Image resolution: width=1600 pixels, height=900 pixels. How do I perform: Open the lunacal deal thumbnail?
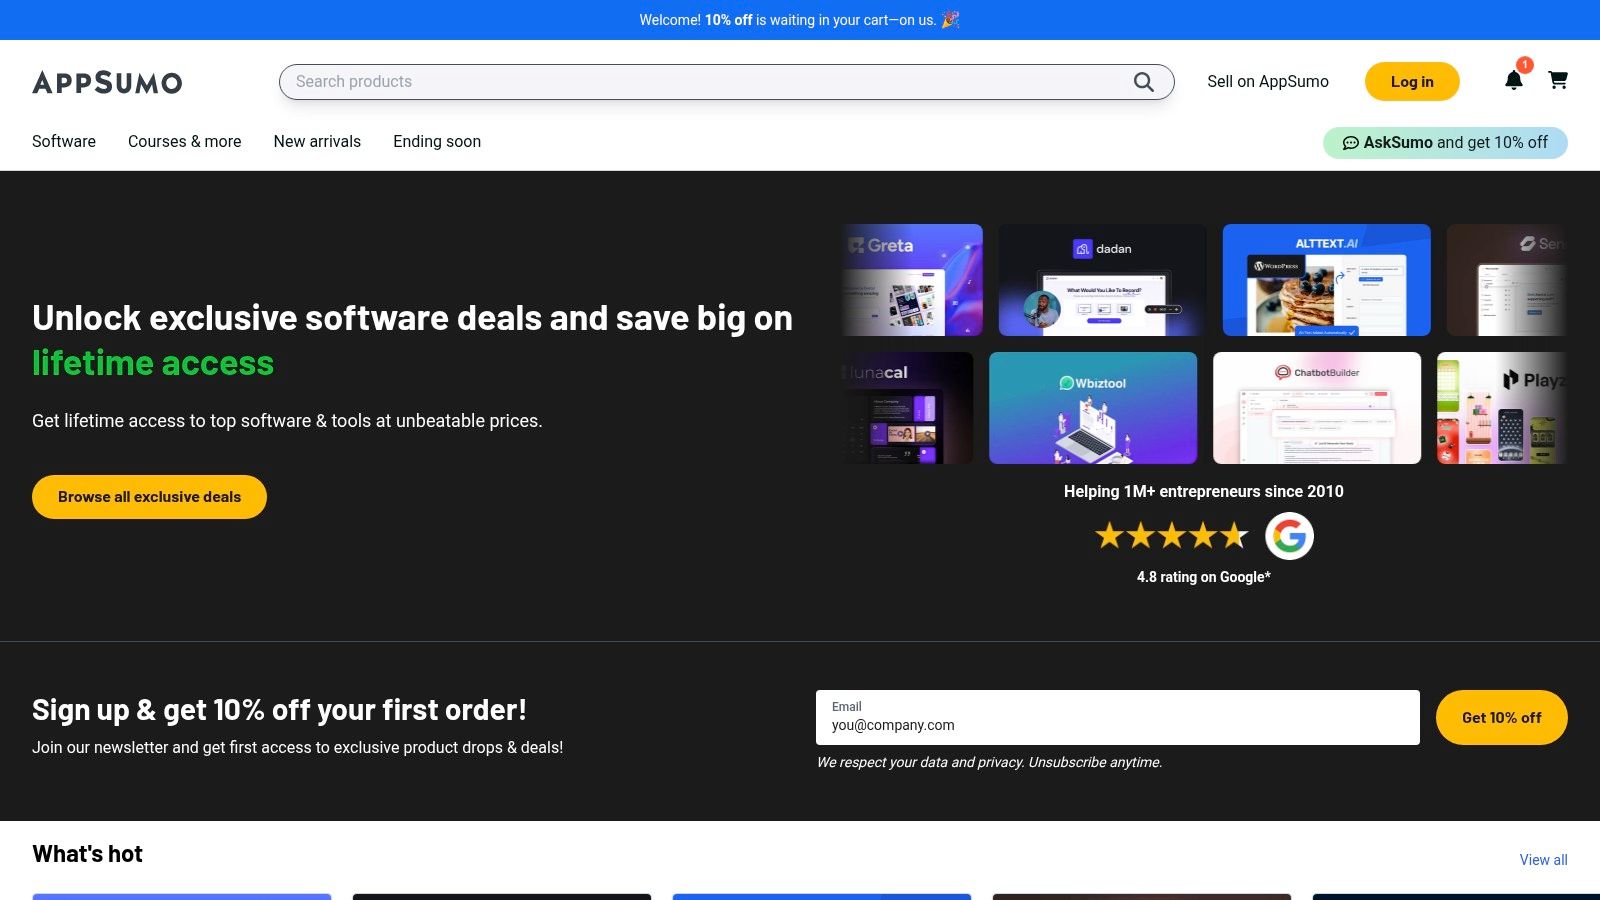(x=908, y=408)
